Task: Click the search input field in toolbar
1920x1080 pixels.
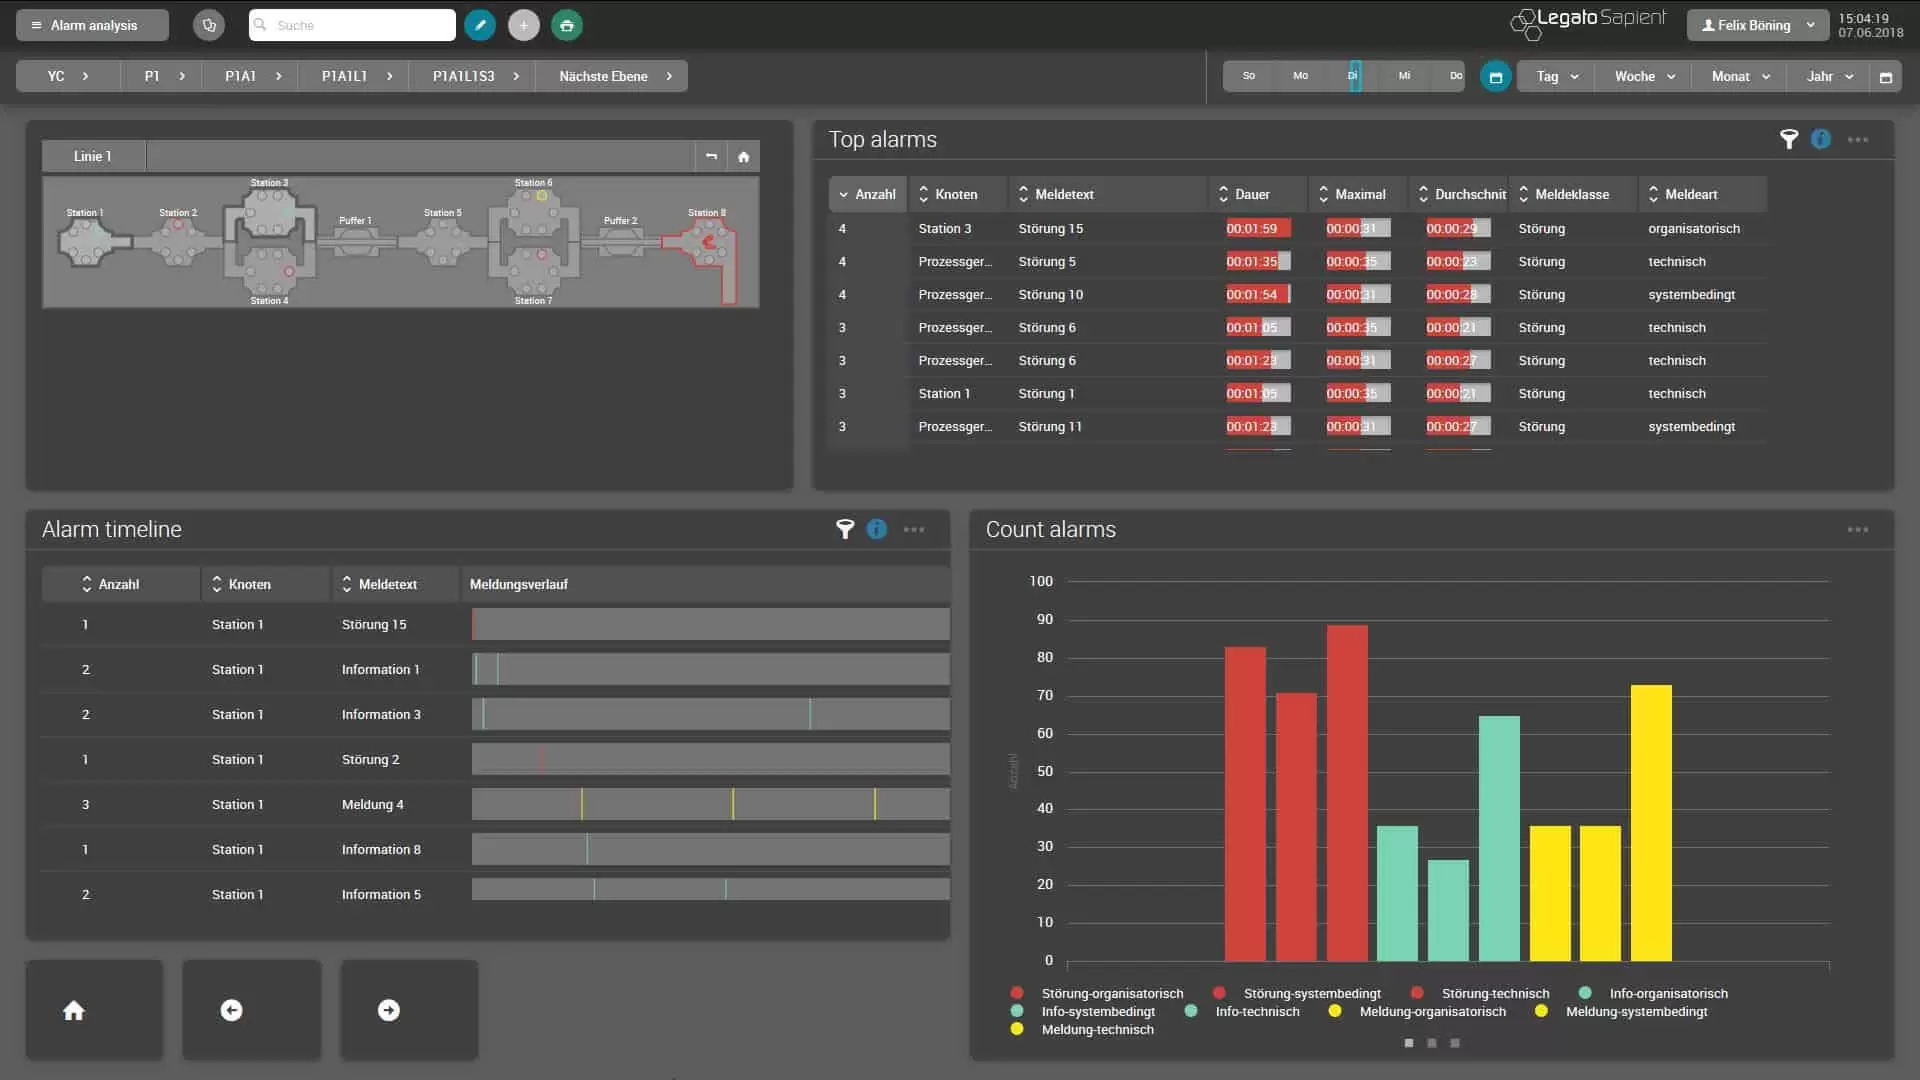Action: [351, 24]
